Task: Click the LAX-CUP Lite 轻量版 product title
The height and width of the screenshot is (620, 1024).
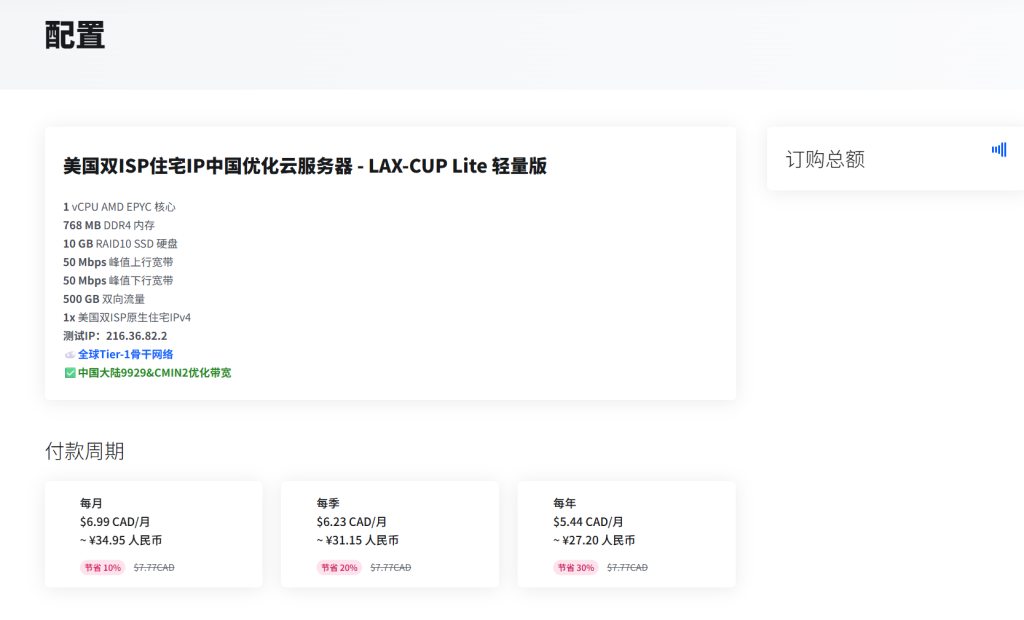Action: (x=305, y=166)
